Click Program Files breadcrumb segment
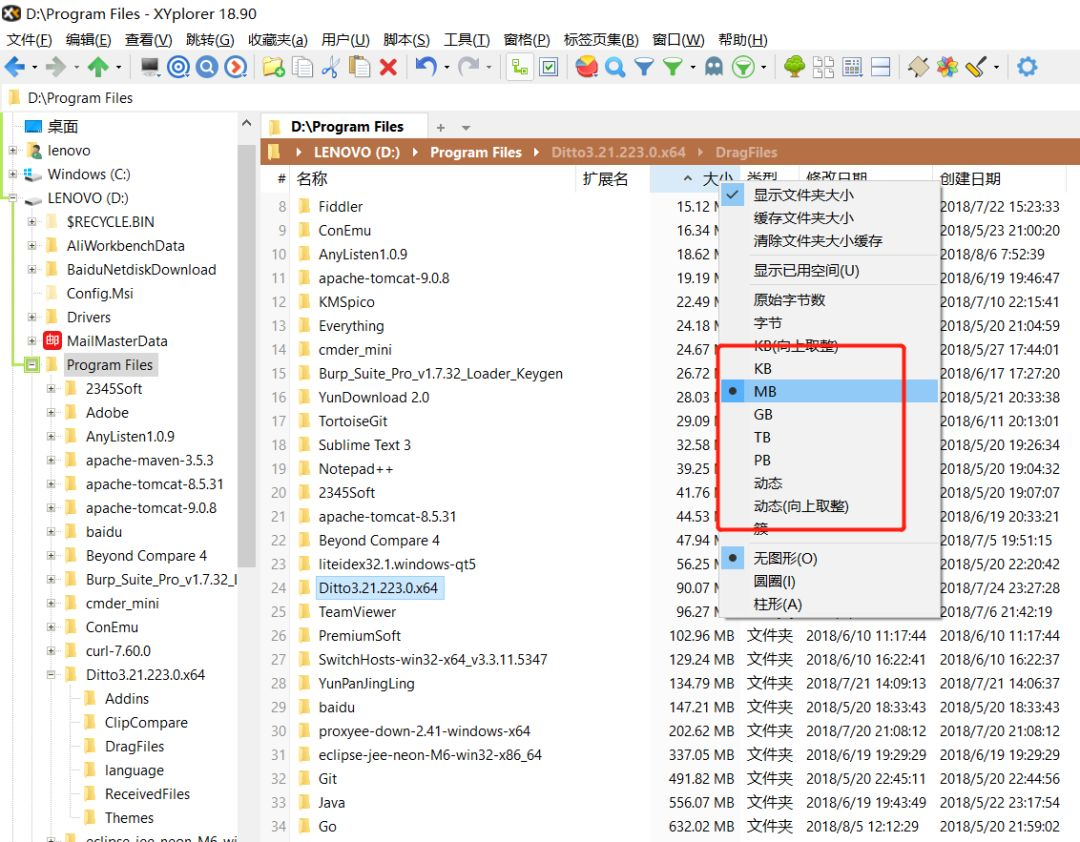Viewport: 1080px width, 842px height. (x=476, y=152)
